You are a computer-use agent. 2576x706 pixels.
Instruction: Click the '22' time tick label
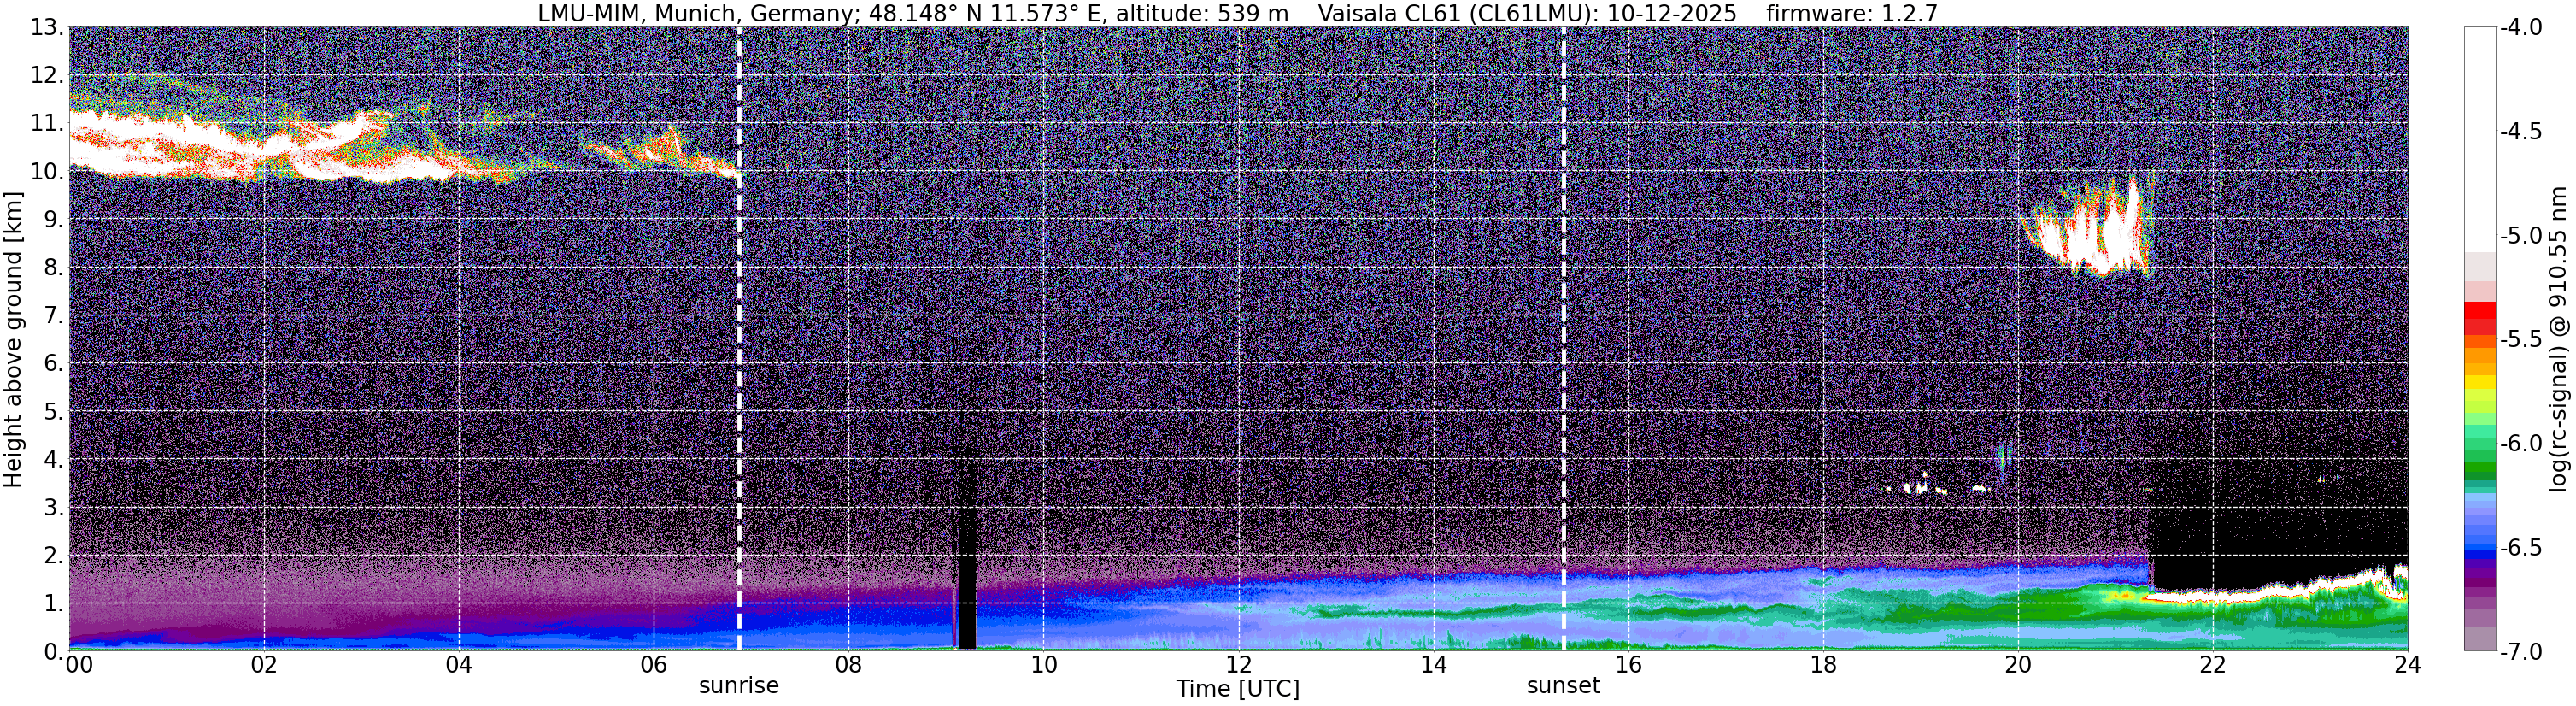click(2213, 665)
